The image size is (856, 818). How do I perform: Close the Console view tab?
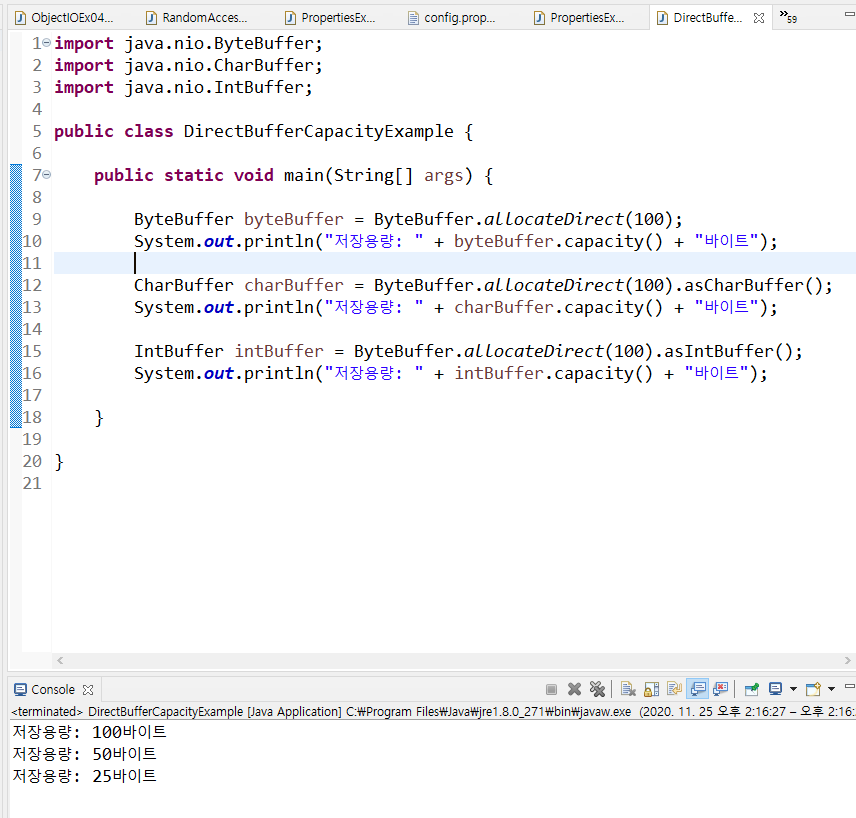(88, 690)
